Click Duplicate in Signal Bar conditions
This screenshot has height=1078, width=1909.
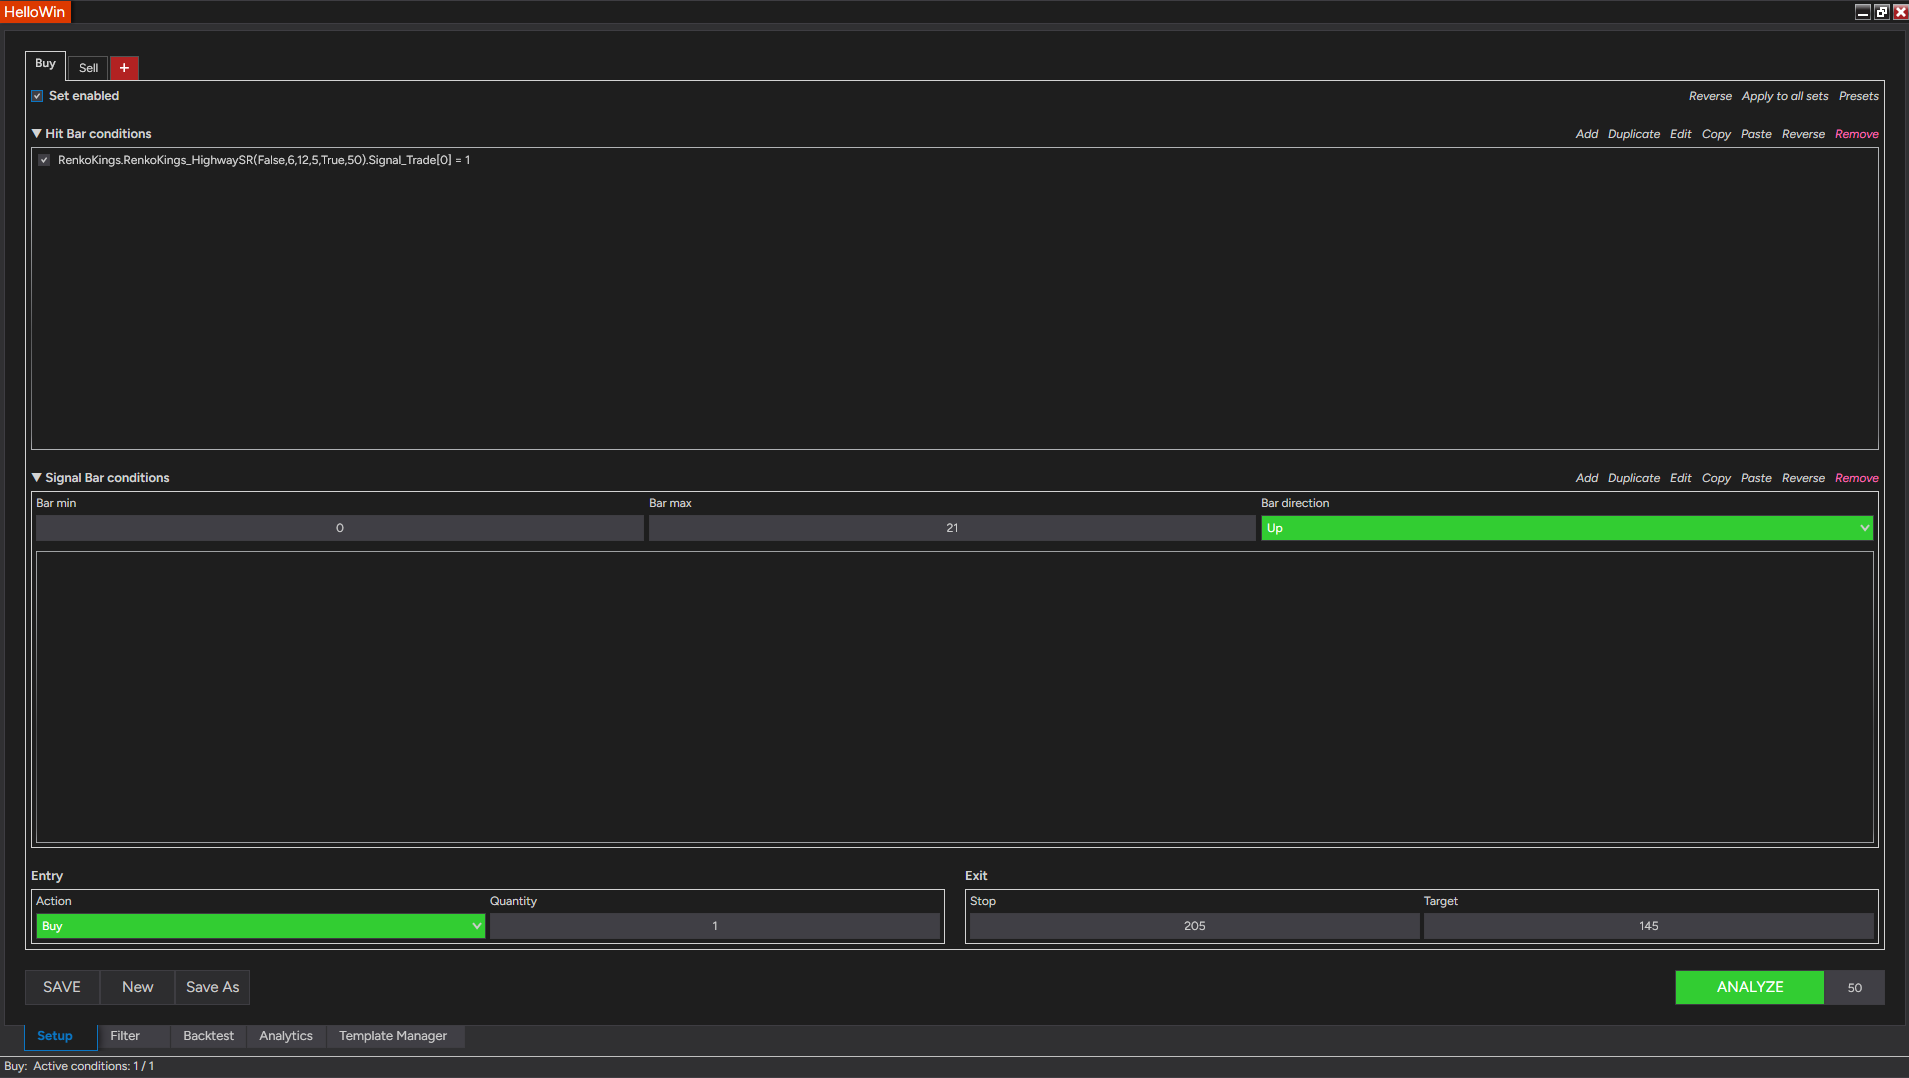pos(1634,478)
